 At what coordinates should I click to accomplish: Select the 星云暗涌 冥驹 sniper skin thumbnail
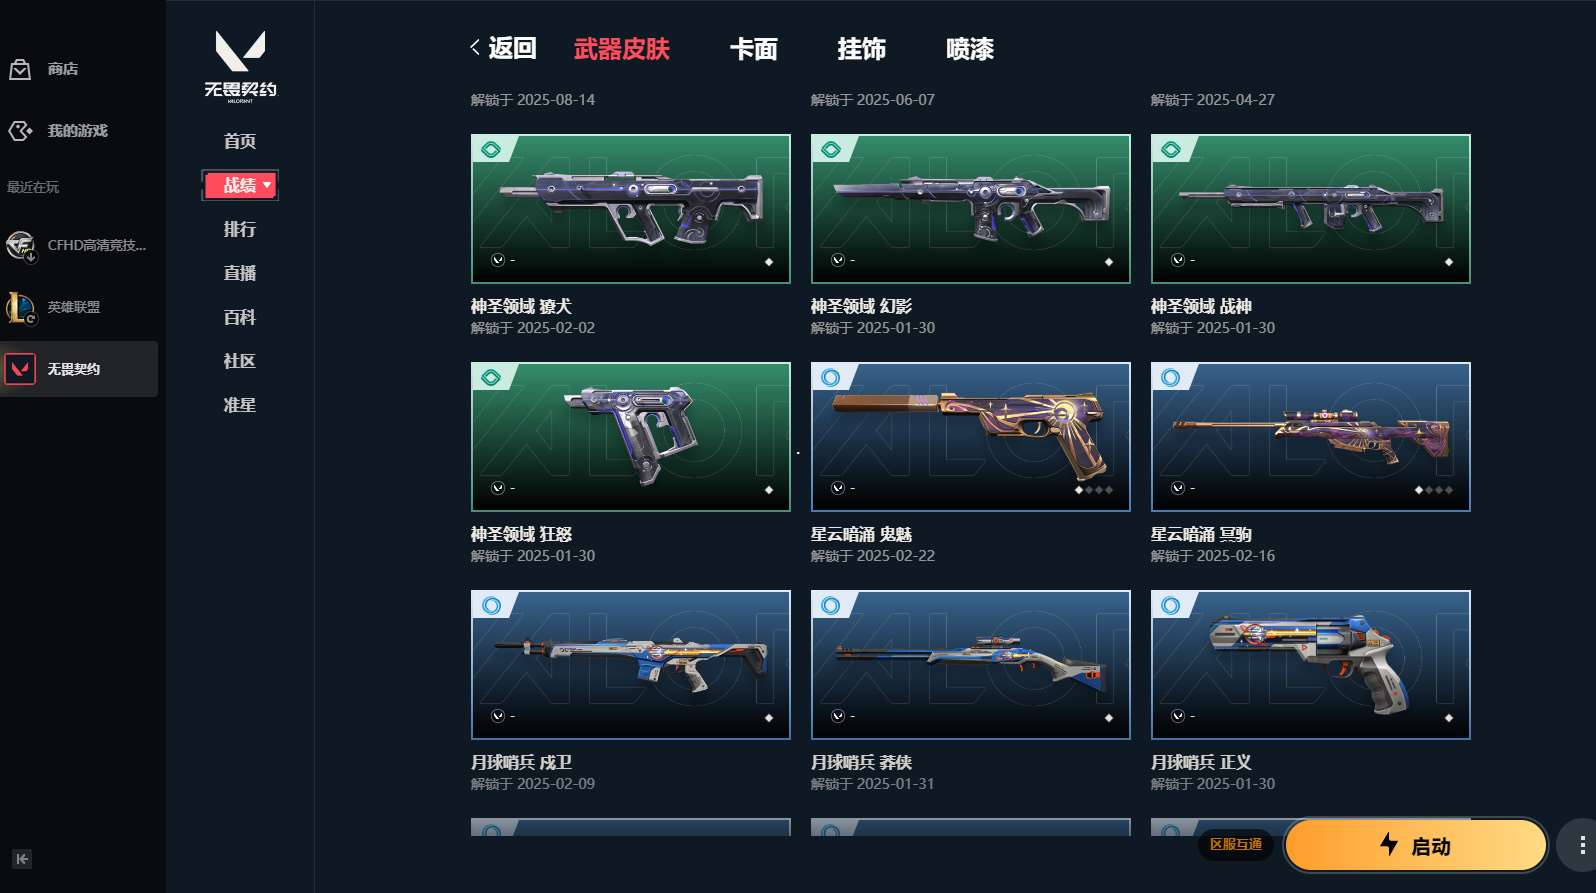(x=1310, y=437)
